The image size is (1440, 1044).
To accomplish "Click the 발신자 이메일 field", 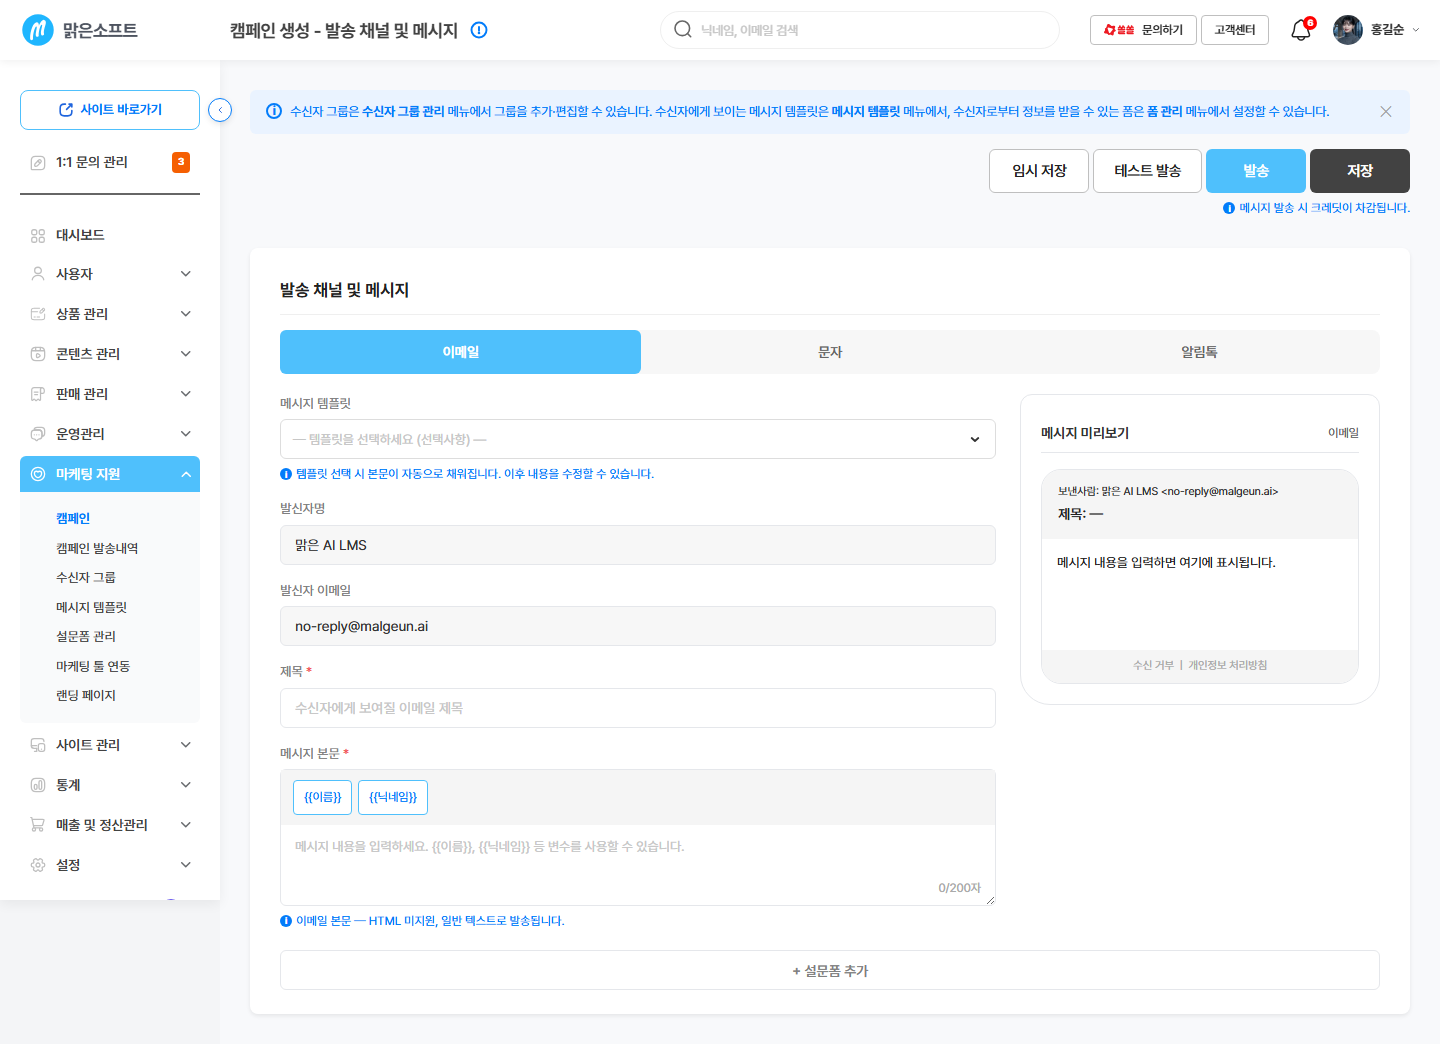I will point(638,626).
